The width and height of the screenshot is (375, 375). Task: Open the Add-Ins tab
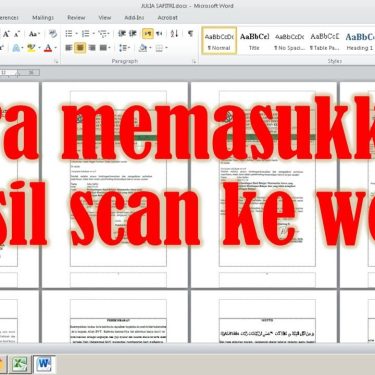(x=134, y=18)
